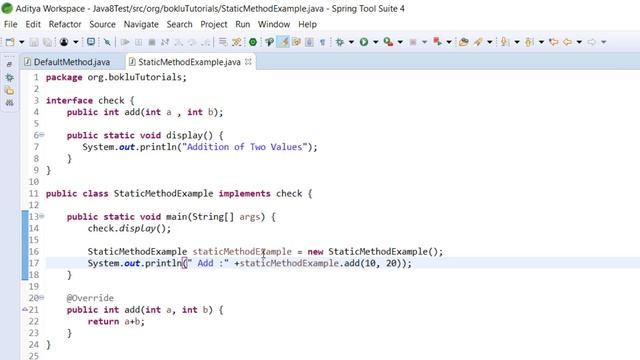Toggle Show Whitespace Characters pilcrow icon
Image resolution: width=640 pixels, height=360 pixels.
pos(322,42)
